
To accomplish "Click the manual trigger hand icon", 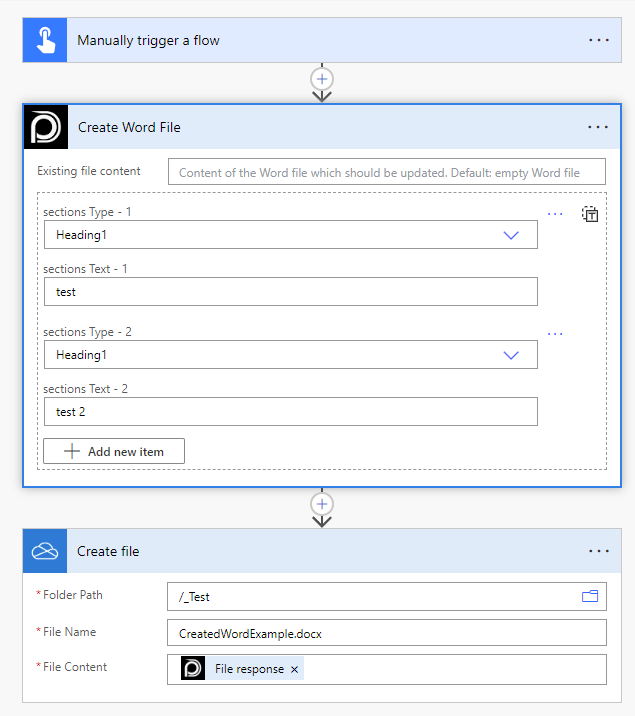I will (x=45, y=40).
